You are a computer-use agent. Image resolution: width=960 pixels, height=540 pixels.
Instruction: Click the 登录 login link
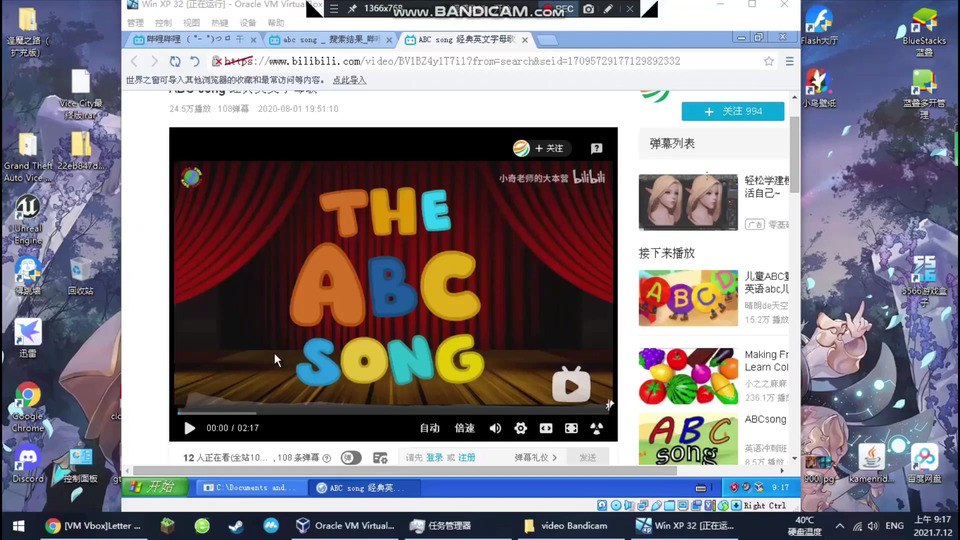(435, 457)
